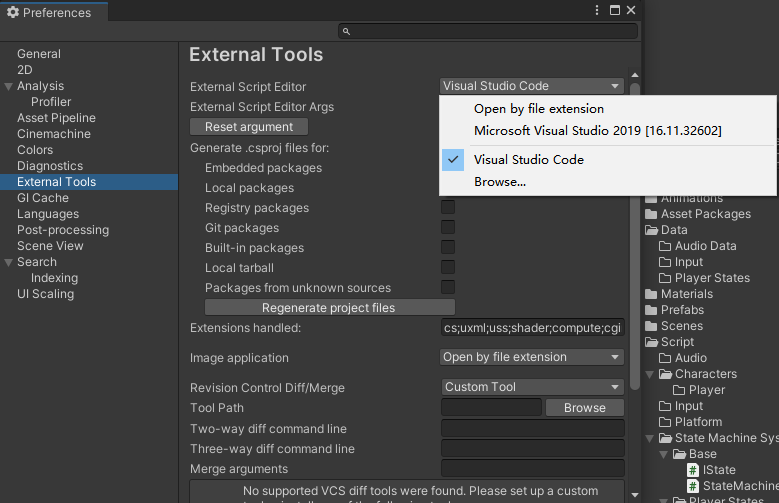Collapse the Analysis section in sidebar
The width and height of the screenshot is (779, 503).
pyautogui.click(x=8, y=86)
